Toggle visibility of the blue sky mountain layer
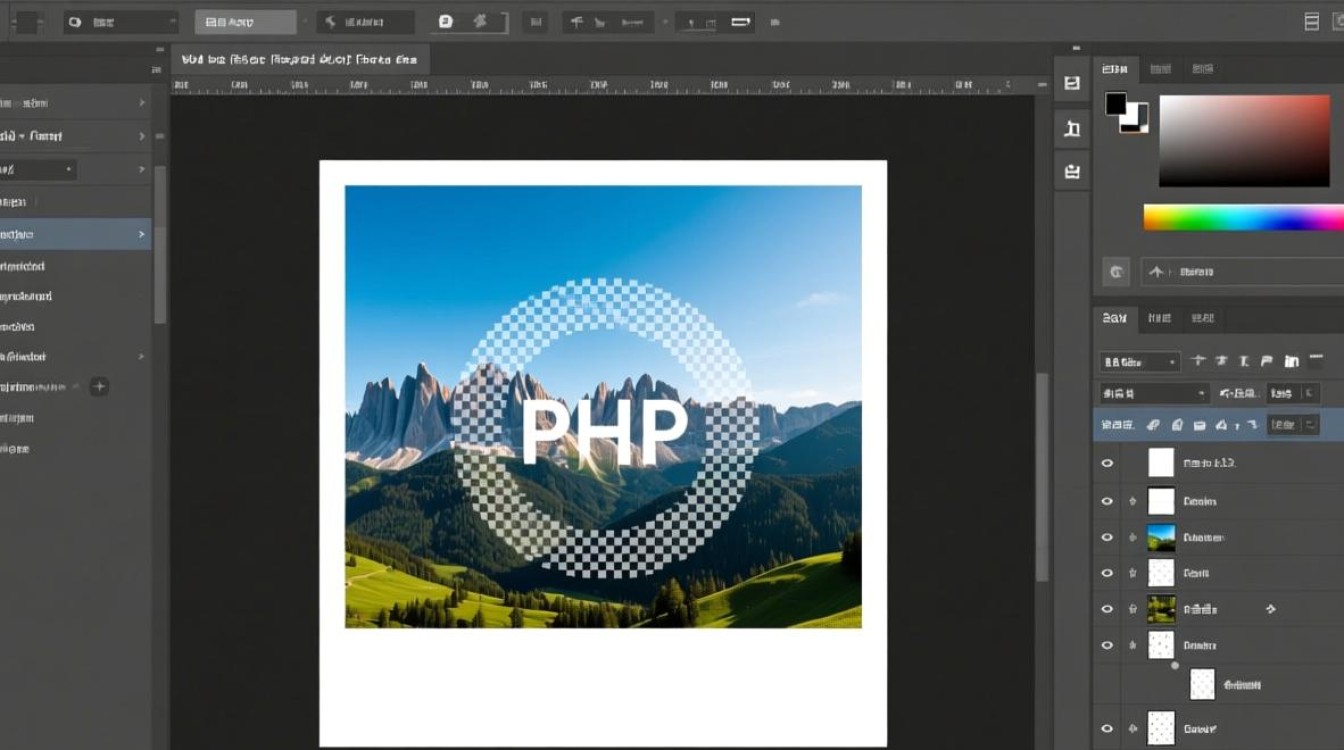 click(1107, 537)
